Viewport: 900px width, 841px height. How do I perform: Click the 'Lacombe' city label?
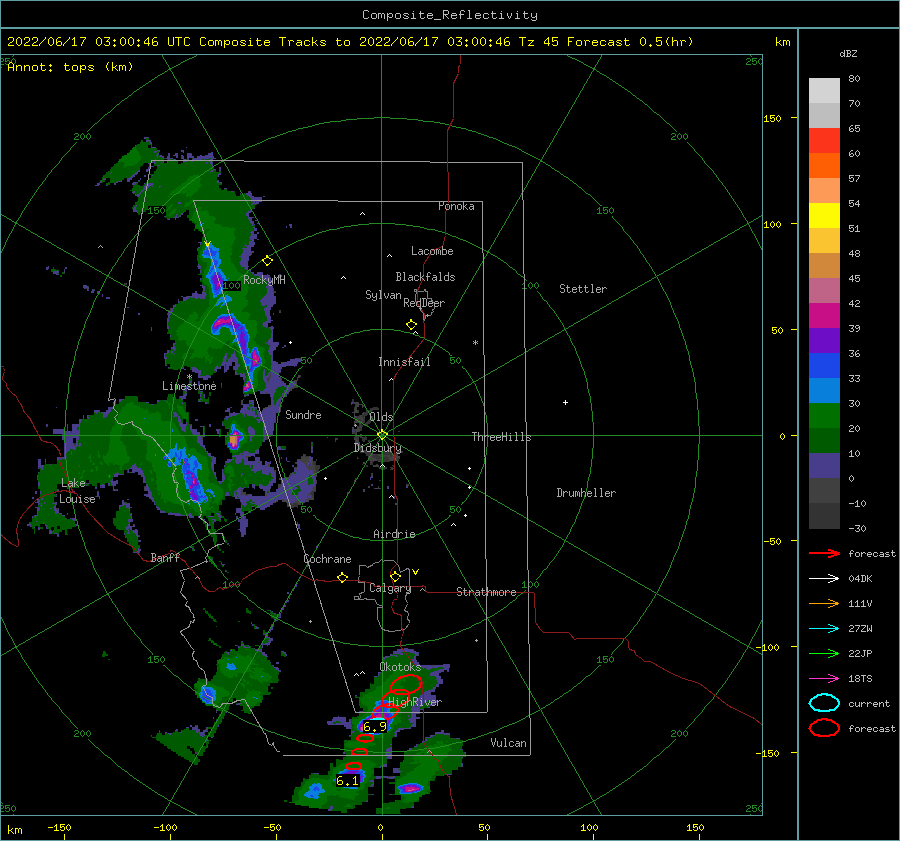coord(432,251)
